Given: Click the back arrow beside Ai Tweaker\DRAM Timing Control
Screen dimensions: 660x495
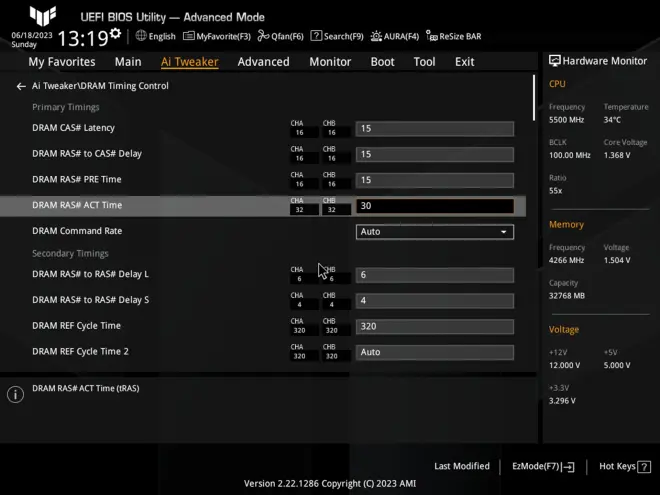Looking at the screenshot, I should [21, 86].
